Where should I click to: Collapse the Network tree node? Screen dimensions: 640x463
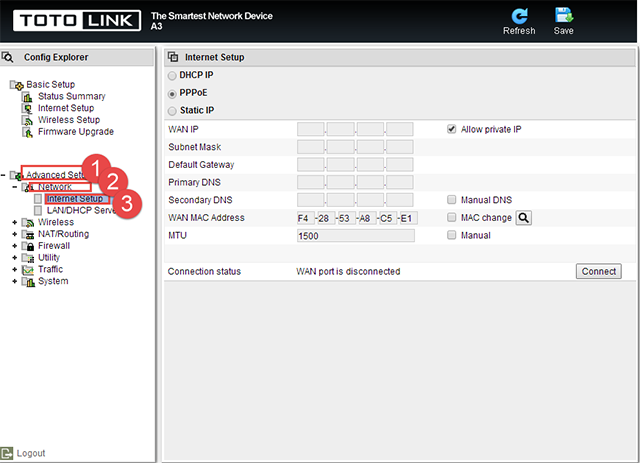point(15,187)
